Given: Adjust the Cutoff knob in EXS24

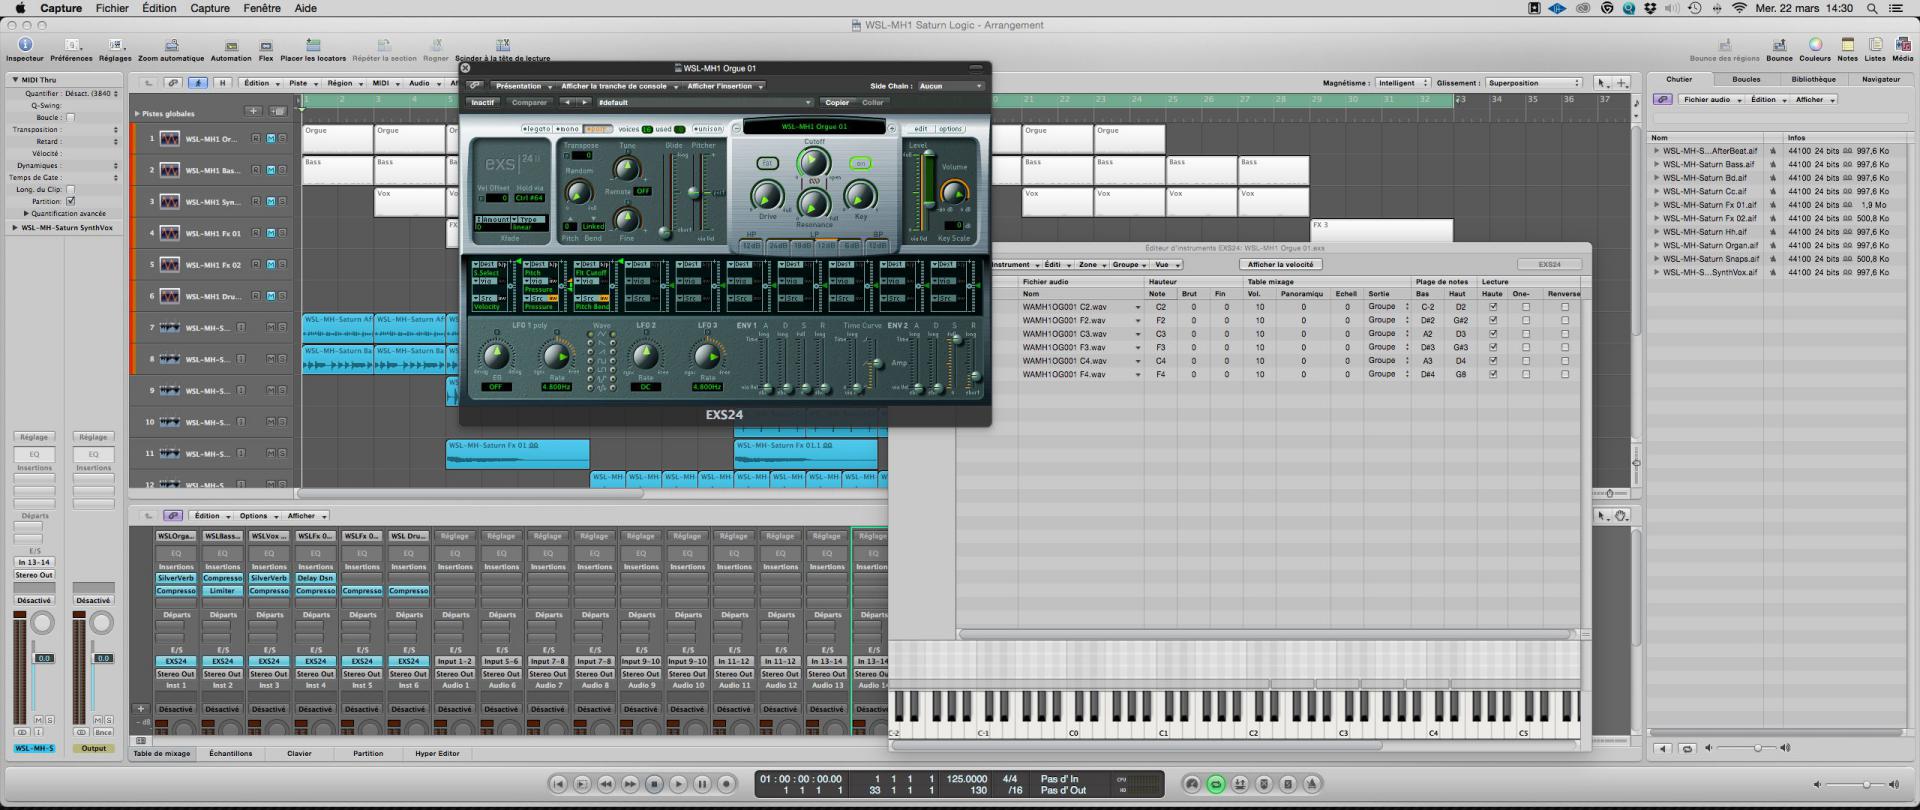Looking at the screenshot, I should (x=813, y=162).
